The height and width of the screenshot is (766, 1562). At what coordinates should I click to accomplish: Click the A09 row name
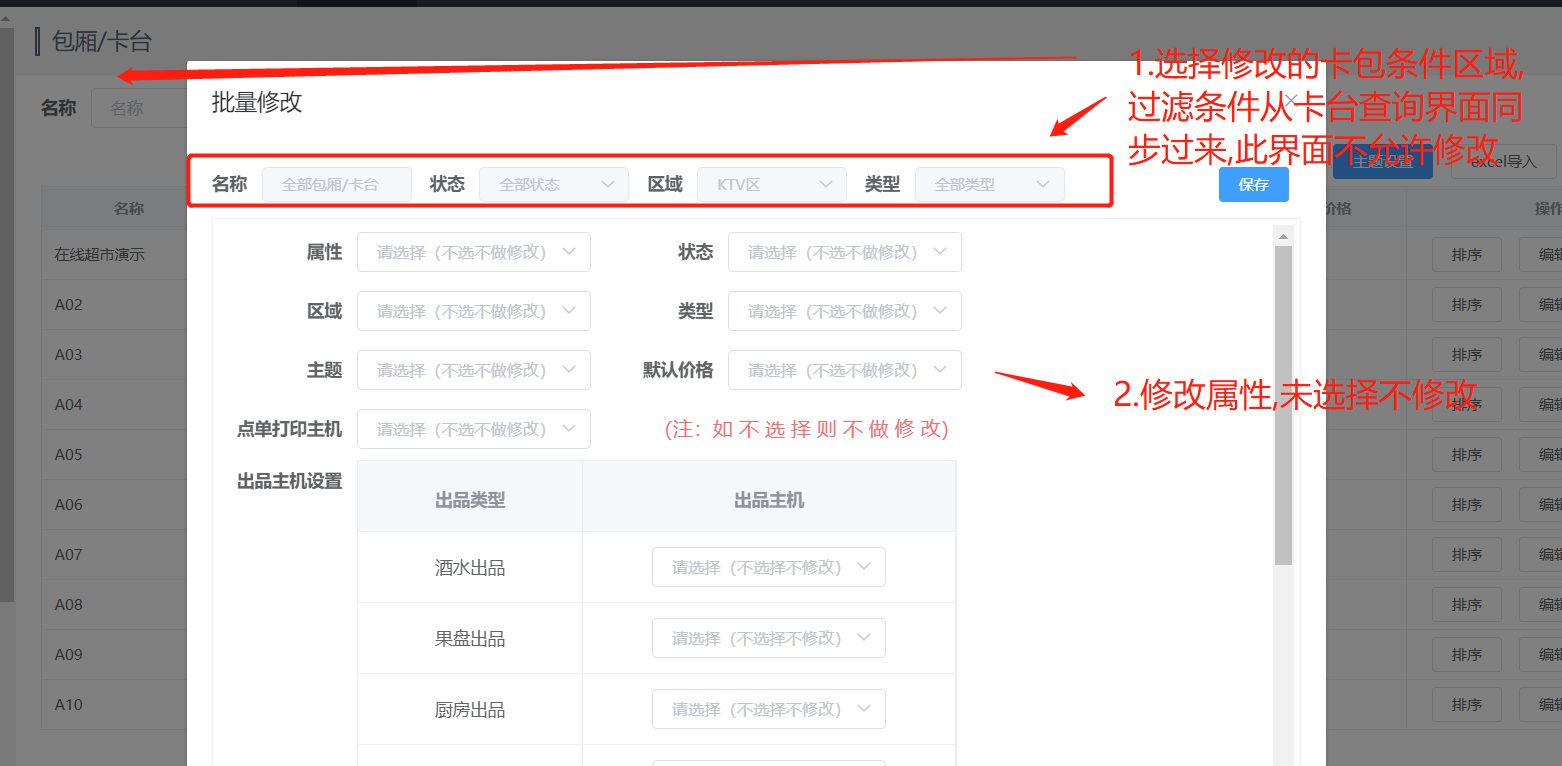click(69, 655)
